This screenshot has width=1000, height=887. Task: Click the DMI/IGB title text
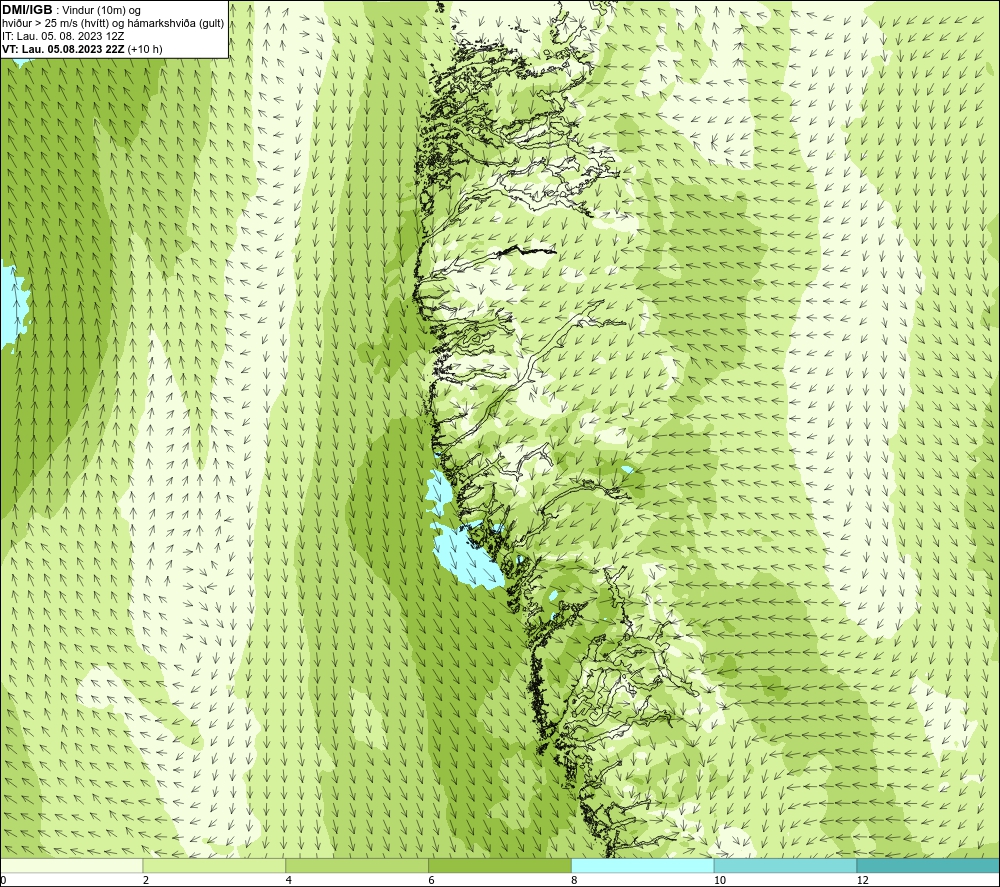(27, 10)
